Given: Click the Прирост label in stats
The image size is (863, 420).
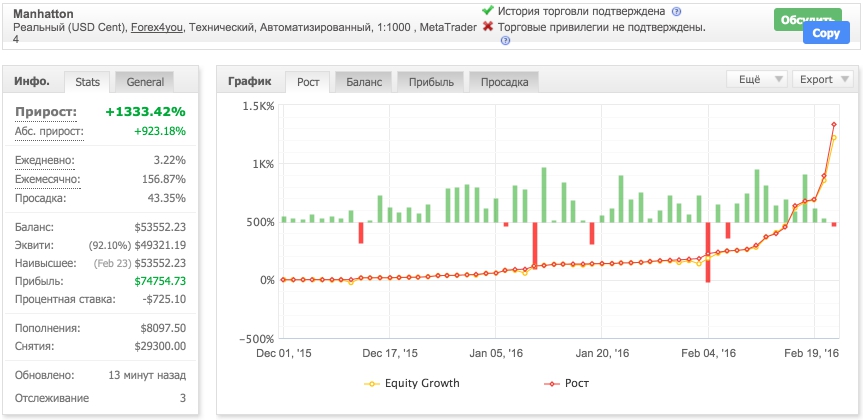Looking at the screenshot, I should (47, 111).
